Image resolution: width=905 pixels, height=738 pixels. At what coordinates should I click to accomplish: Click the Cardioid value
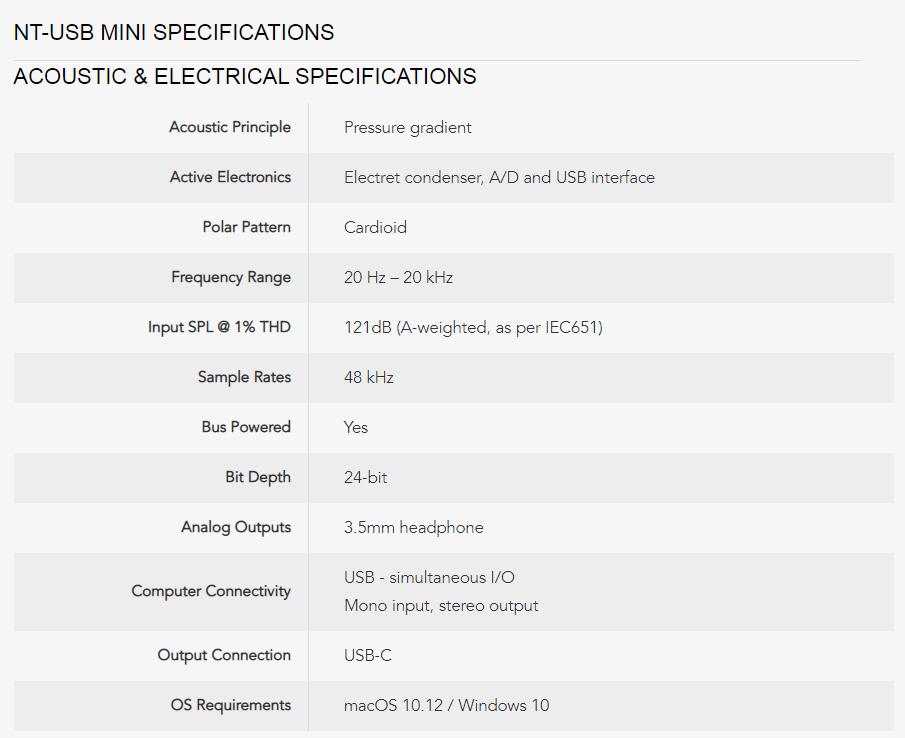coord(375,227)
